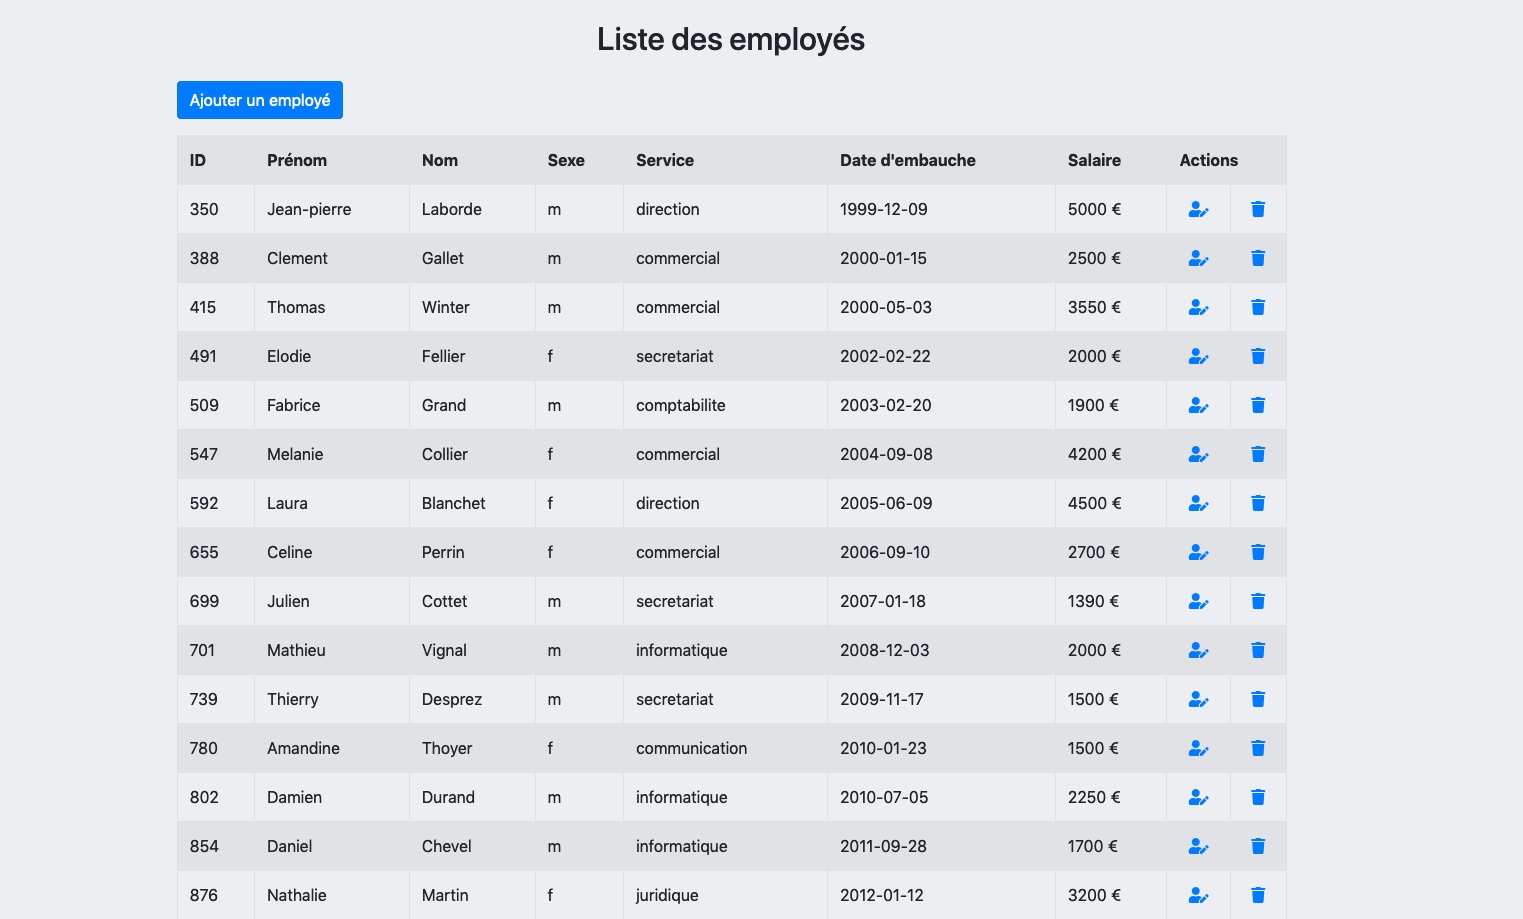Remove Nathalie Martin from employees
This screenshot has width=1523, height=919.
pyautogui.click(x=1258, y=895)
